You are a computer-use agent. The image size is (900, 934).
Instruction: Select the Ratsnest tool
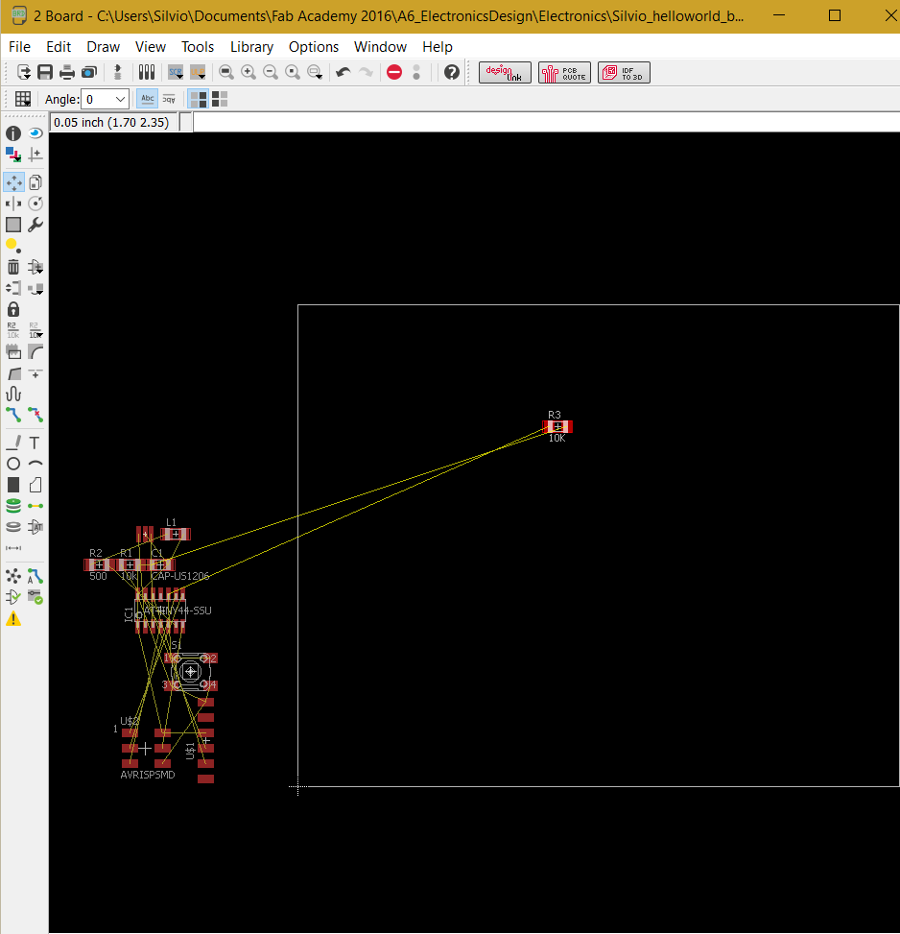pyautogui.click(x=13, y=576)
